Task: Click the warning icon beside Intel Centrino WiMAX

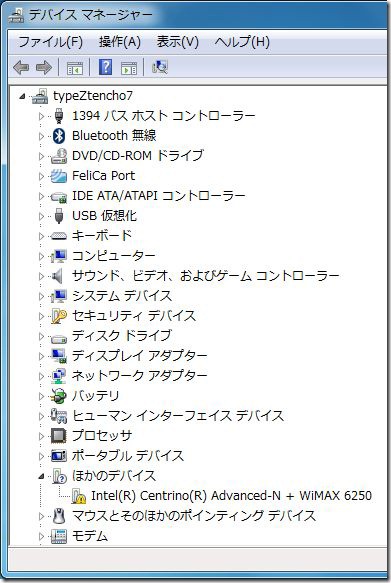Action: 79,496
